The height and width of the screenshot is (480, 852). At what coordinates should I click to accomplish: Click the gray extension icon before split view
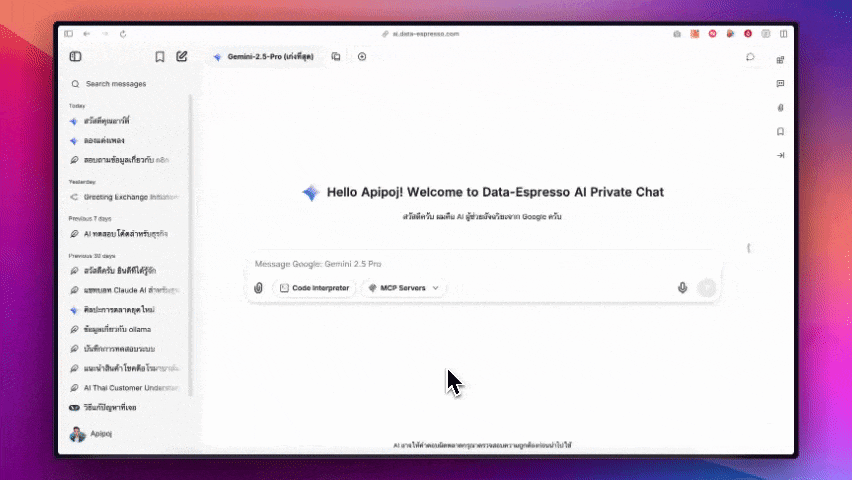pos(766,34)
